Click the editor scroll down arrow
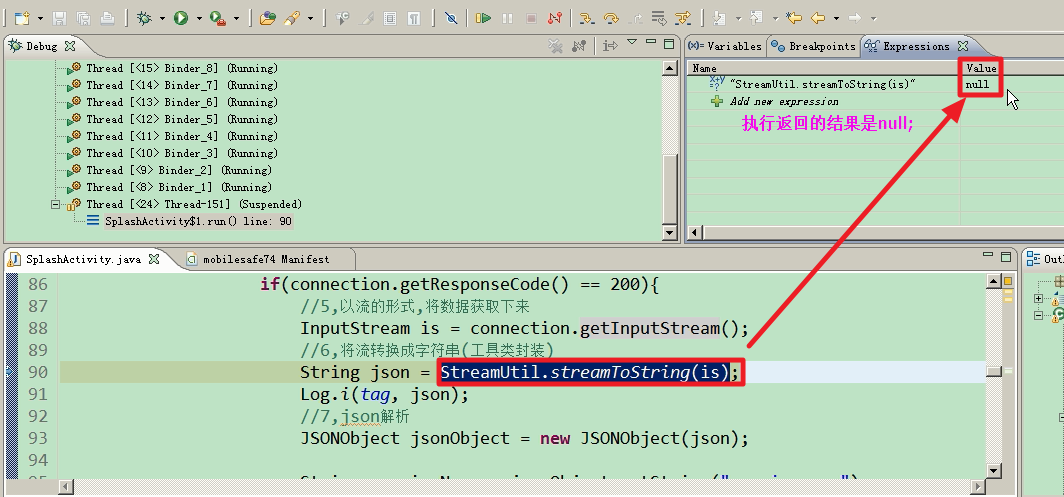This screenshot has height=497, width=1064. coord(993,471)
